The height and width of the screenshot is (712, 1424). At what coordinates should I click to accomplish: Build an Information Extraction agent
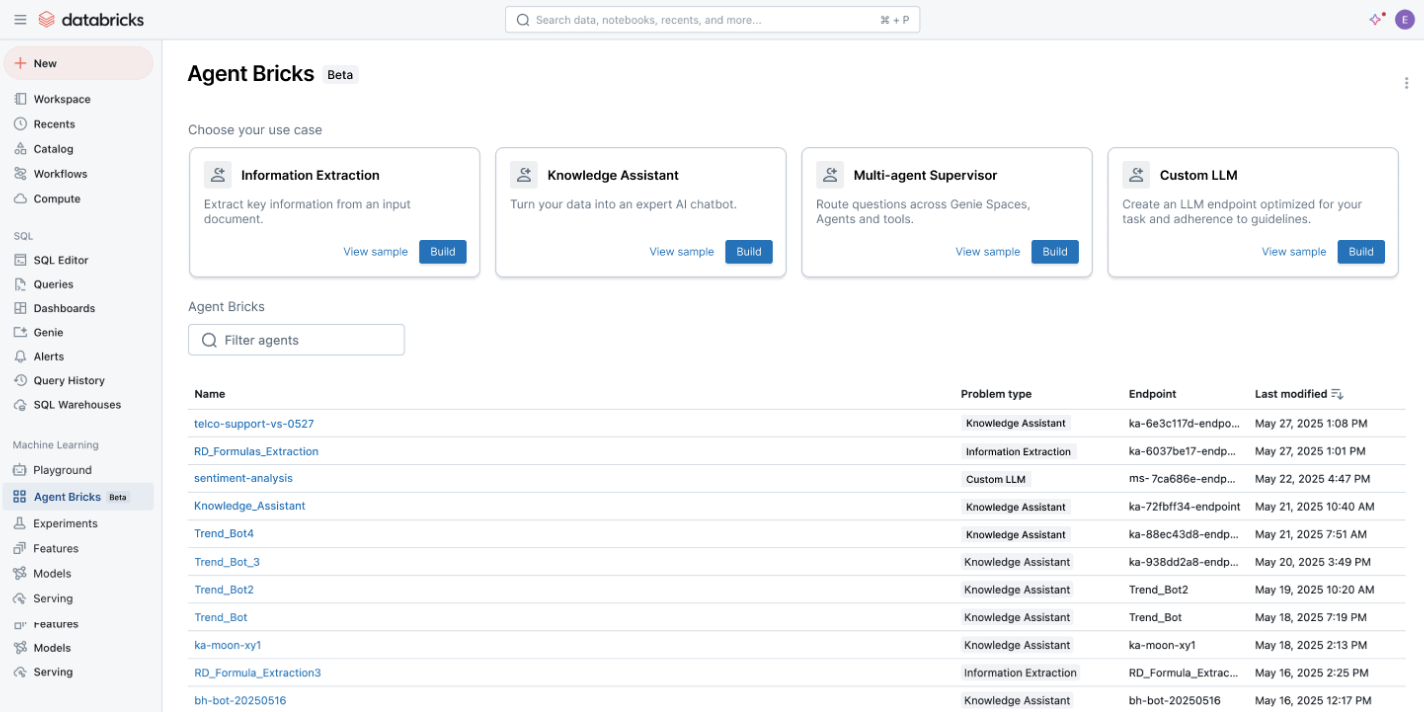click(442, 252)
